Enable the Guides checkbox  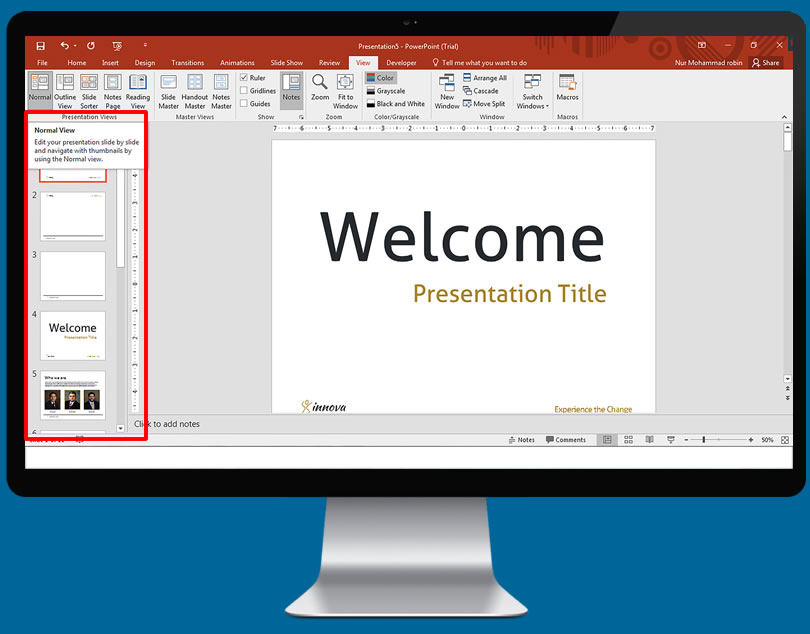point(244,104)
